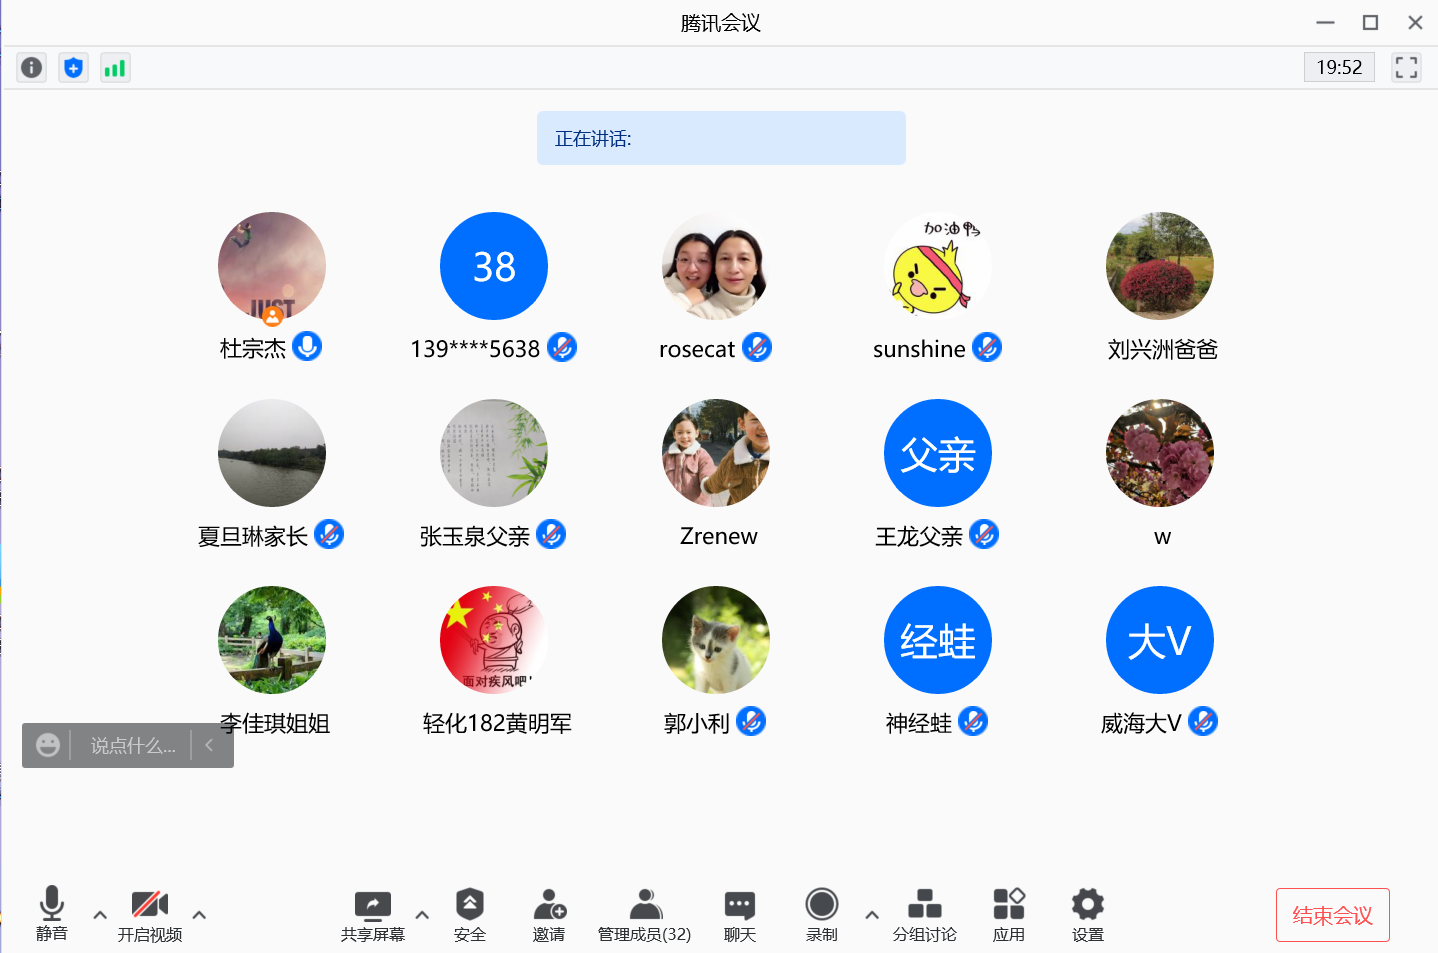Click the 说点什么 chat input field
The image size is (1438, 953).
coord(133,746)
